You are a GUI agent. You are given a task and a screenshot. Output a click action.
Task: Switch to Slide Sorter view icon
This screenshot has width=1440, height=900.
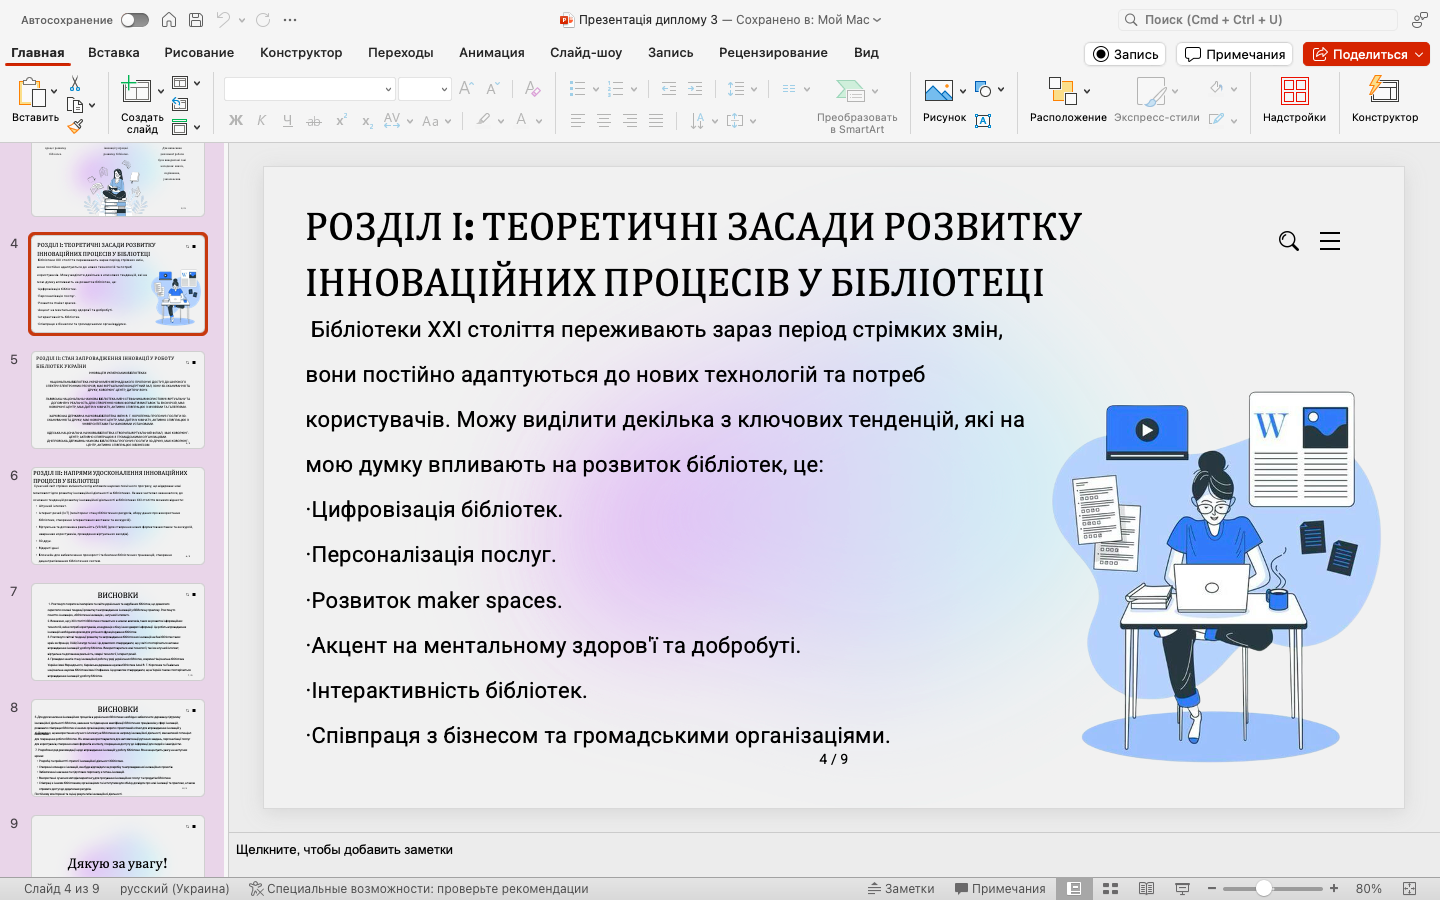pyautogui.click(x=1110, y=888)
